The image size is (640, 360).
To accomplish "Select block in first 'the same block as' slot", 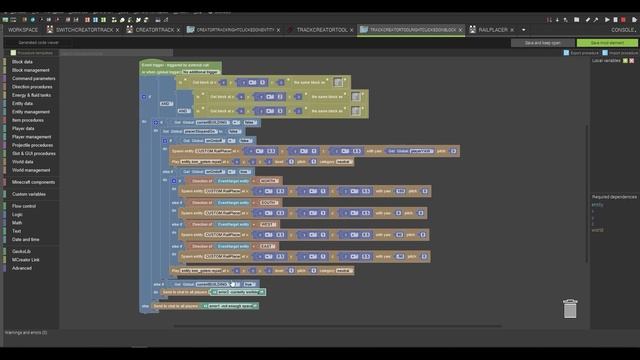I will point(338,82).
